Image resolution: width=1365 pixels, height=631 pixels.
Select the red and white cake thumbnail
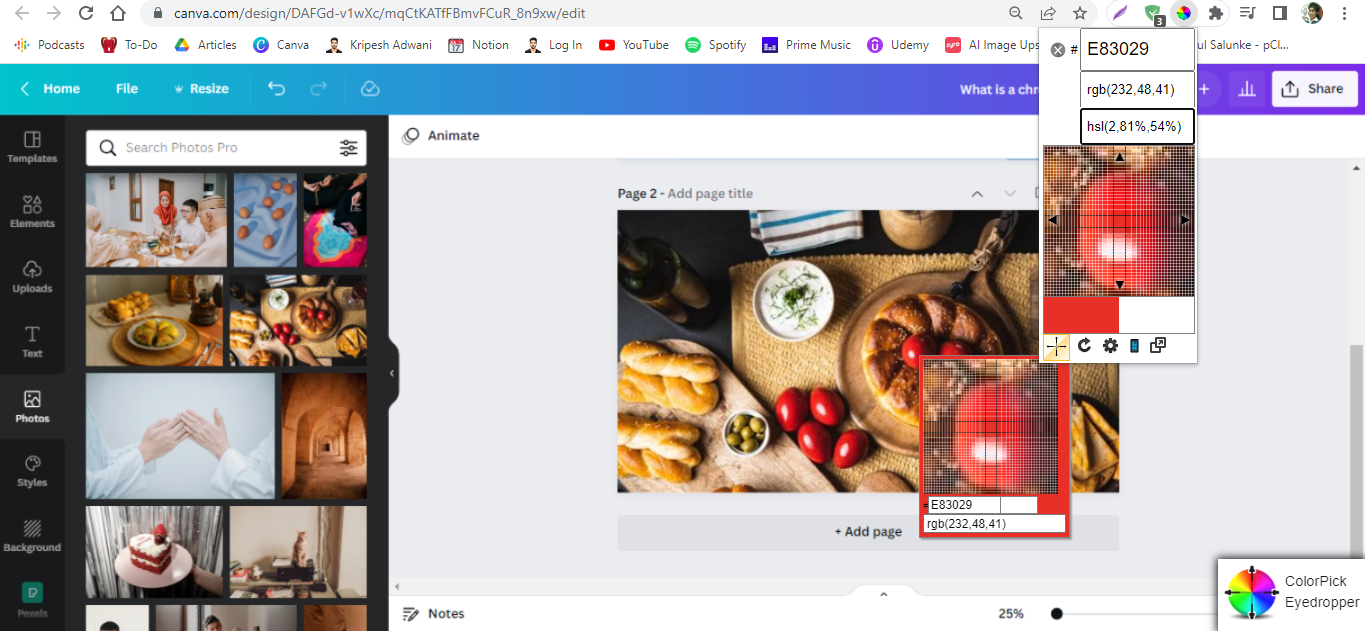154,552
